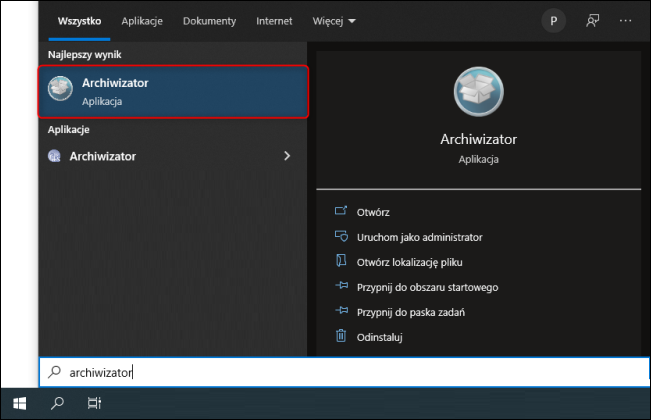
Task: Click the pin to Start icon
Action: 340,287
